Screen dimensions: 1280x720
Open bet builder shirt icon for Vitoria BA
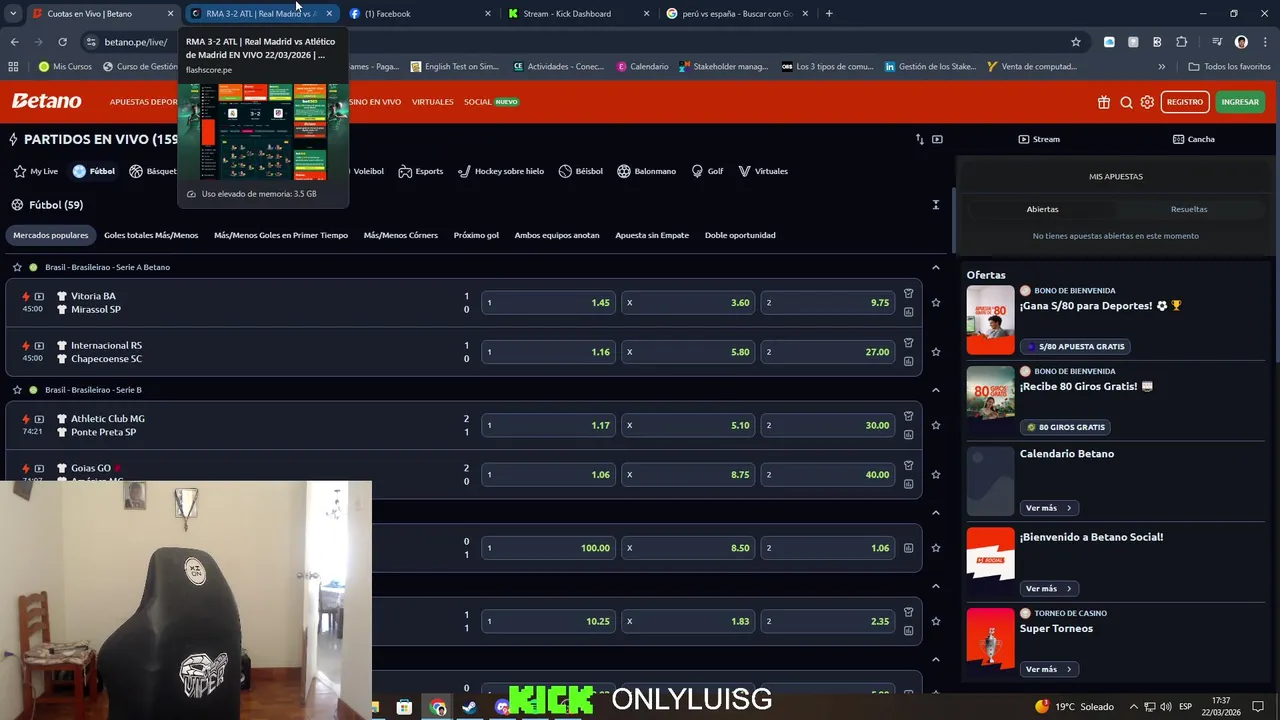pyautogui.click(x=908, y=294)
